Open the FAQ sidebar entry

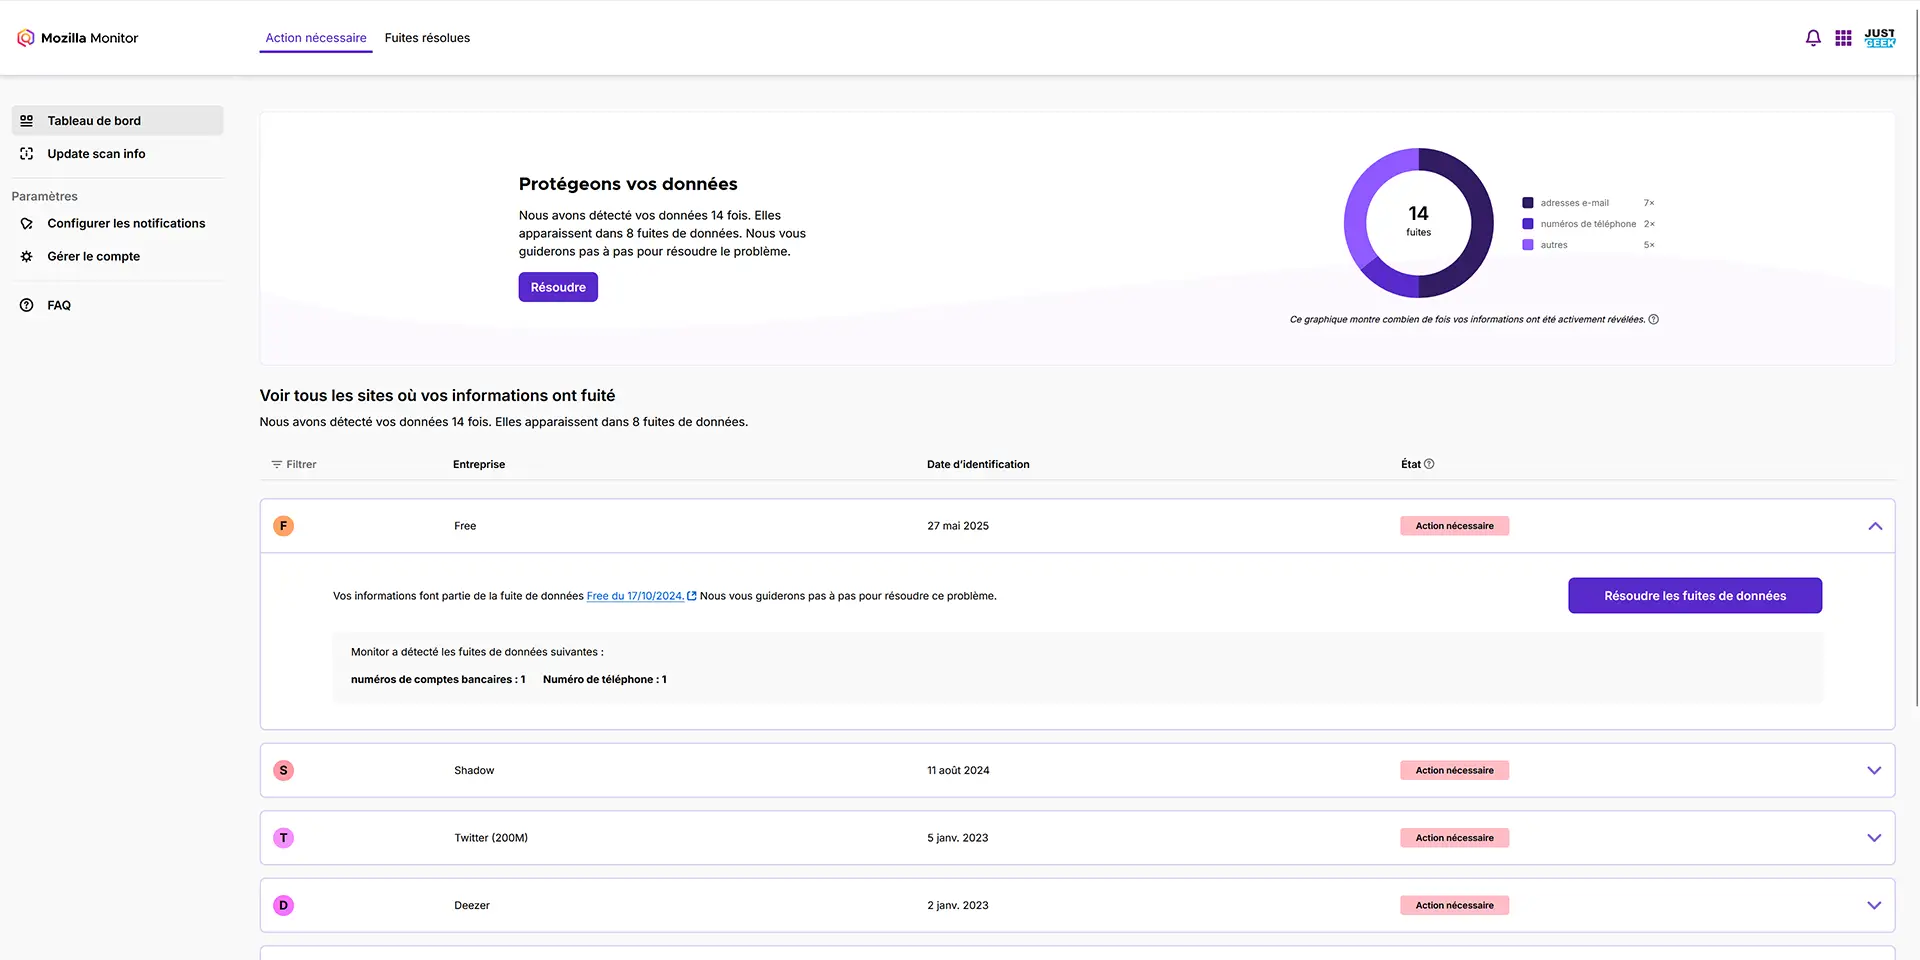click(117, 306)
